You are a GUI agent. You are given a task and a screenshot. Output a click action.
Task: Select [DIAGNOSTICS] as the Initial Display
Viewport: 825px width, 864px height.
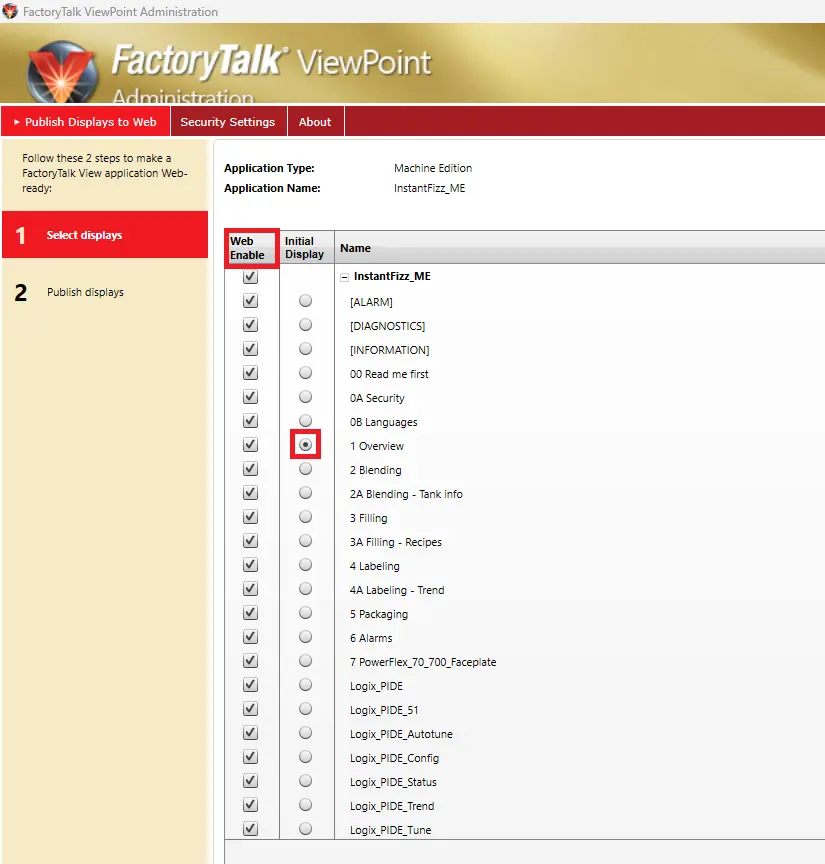pos(305,324)
